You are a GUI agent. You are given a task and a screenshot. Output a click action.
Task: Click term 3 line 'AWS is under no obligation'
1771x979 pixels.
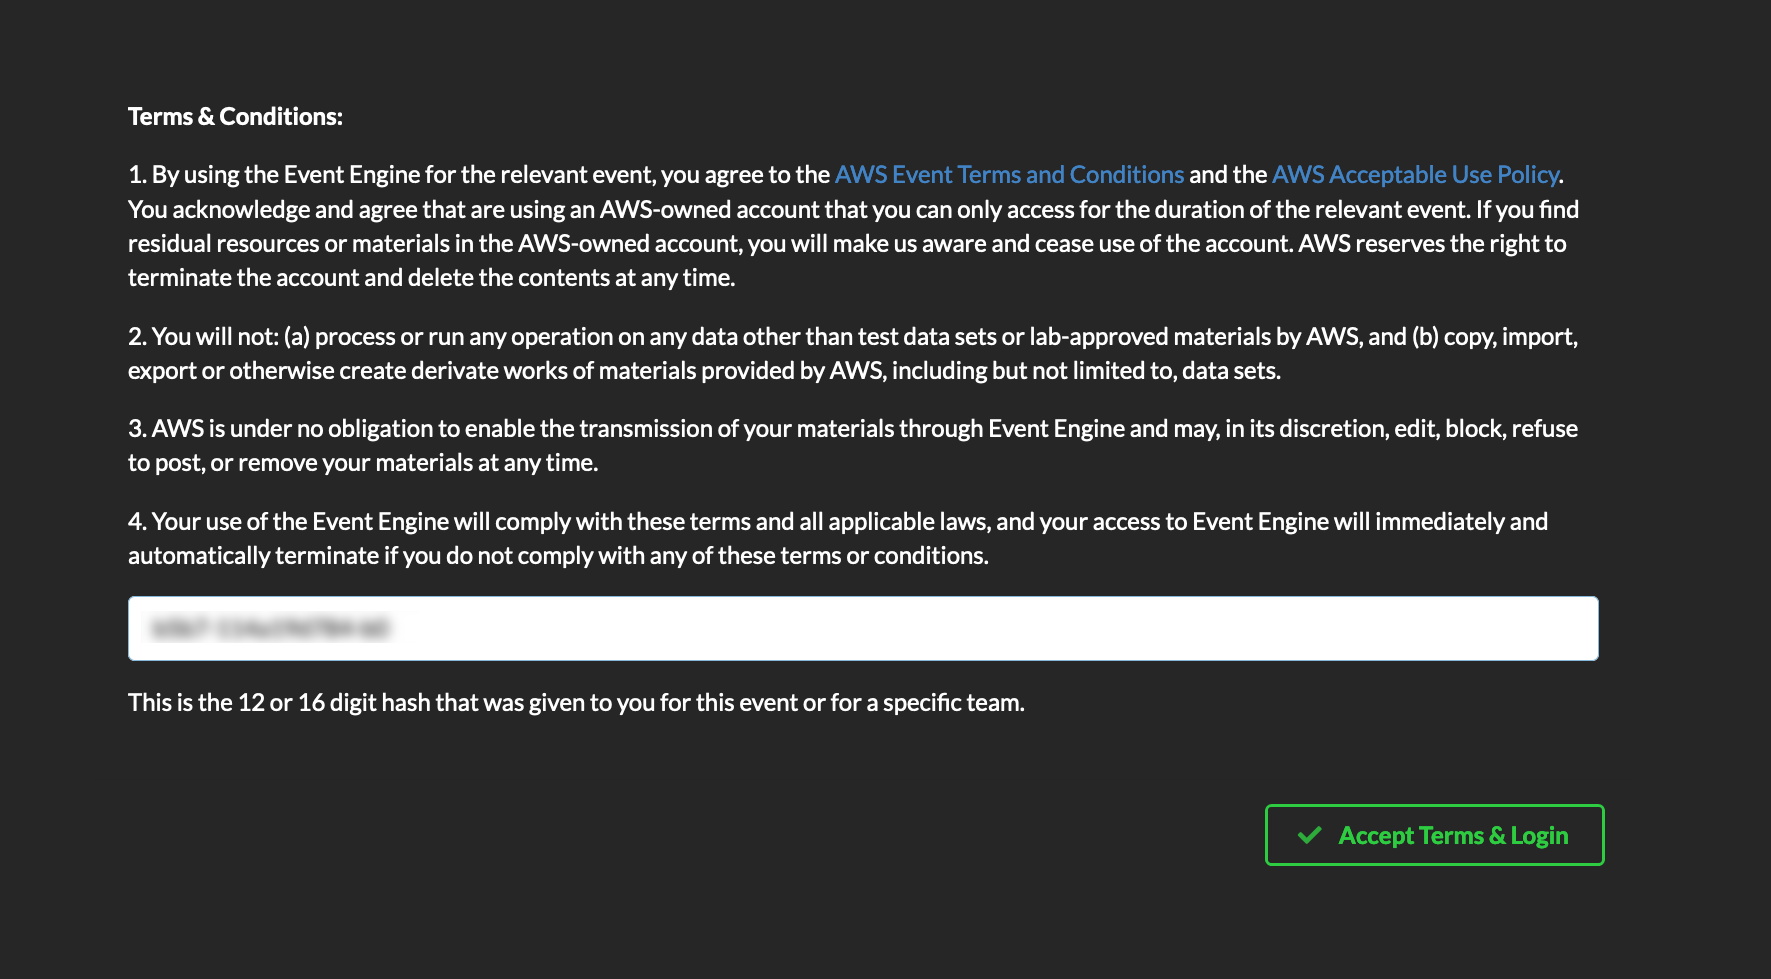853,429
